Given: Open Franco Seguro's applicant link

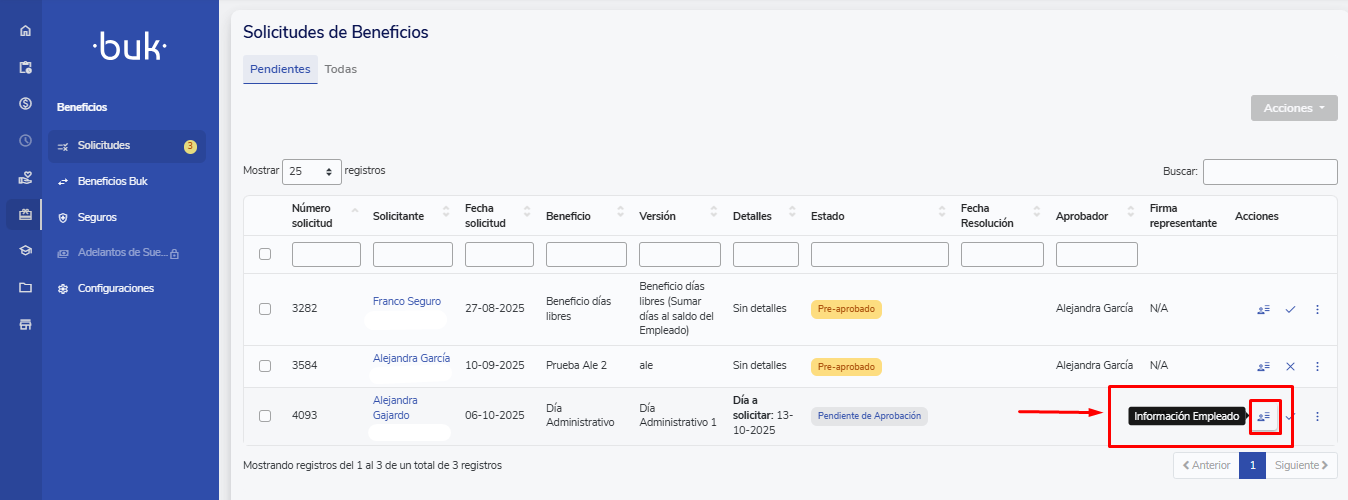Looking at the screenshot, I should pos(406,301).
